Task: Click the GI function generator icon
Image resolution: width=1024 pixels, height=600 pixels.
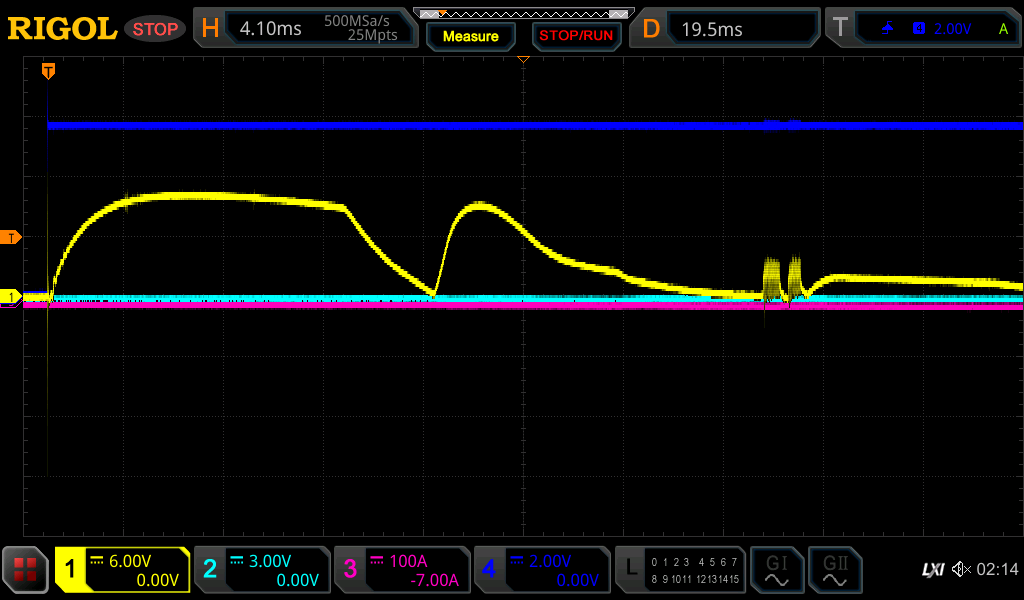Action: point(776,570)
